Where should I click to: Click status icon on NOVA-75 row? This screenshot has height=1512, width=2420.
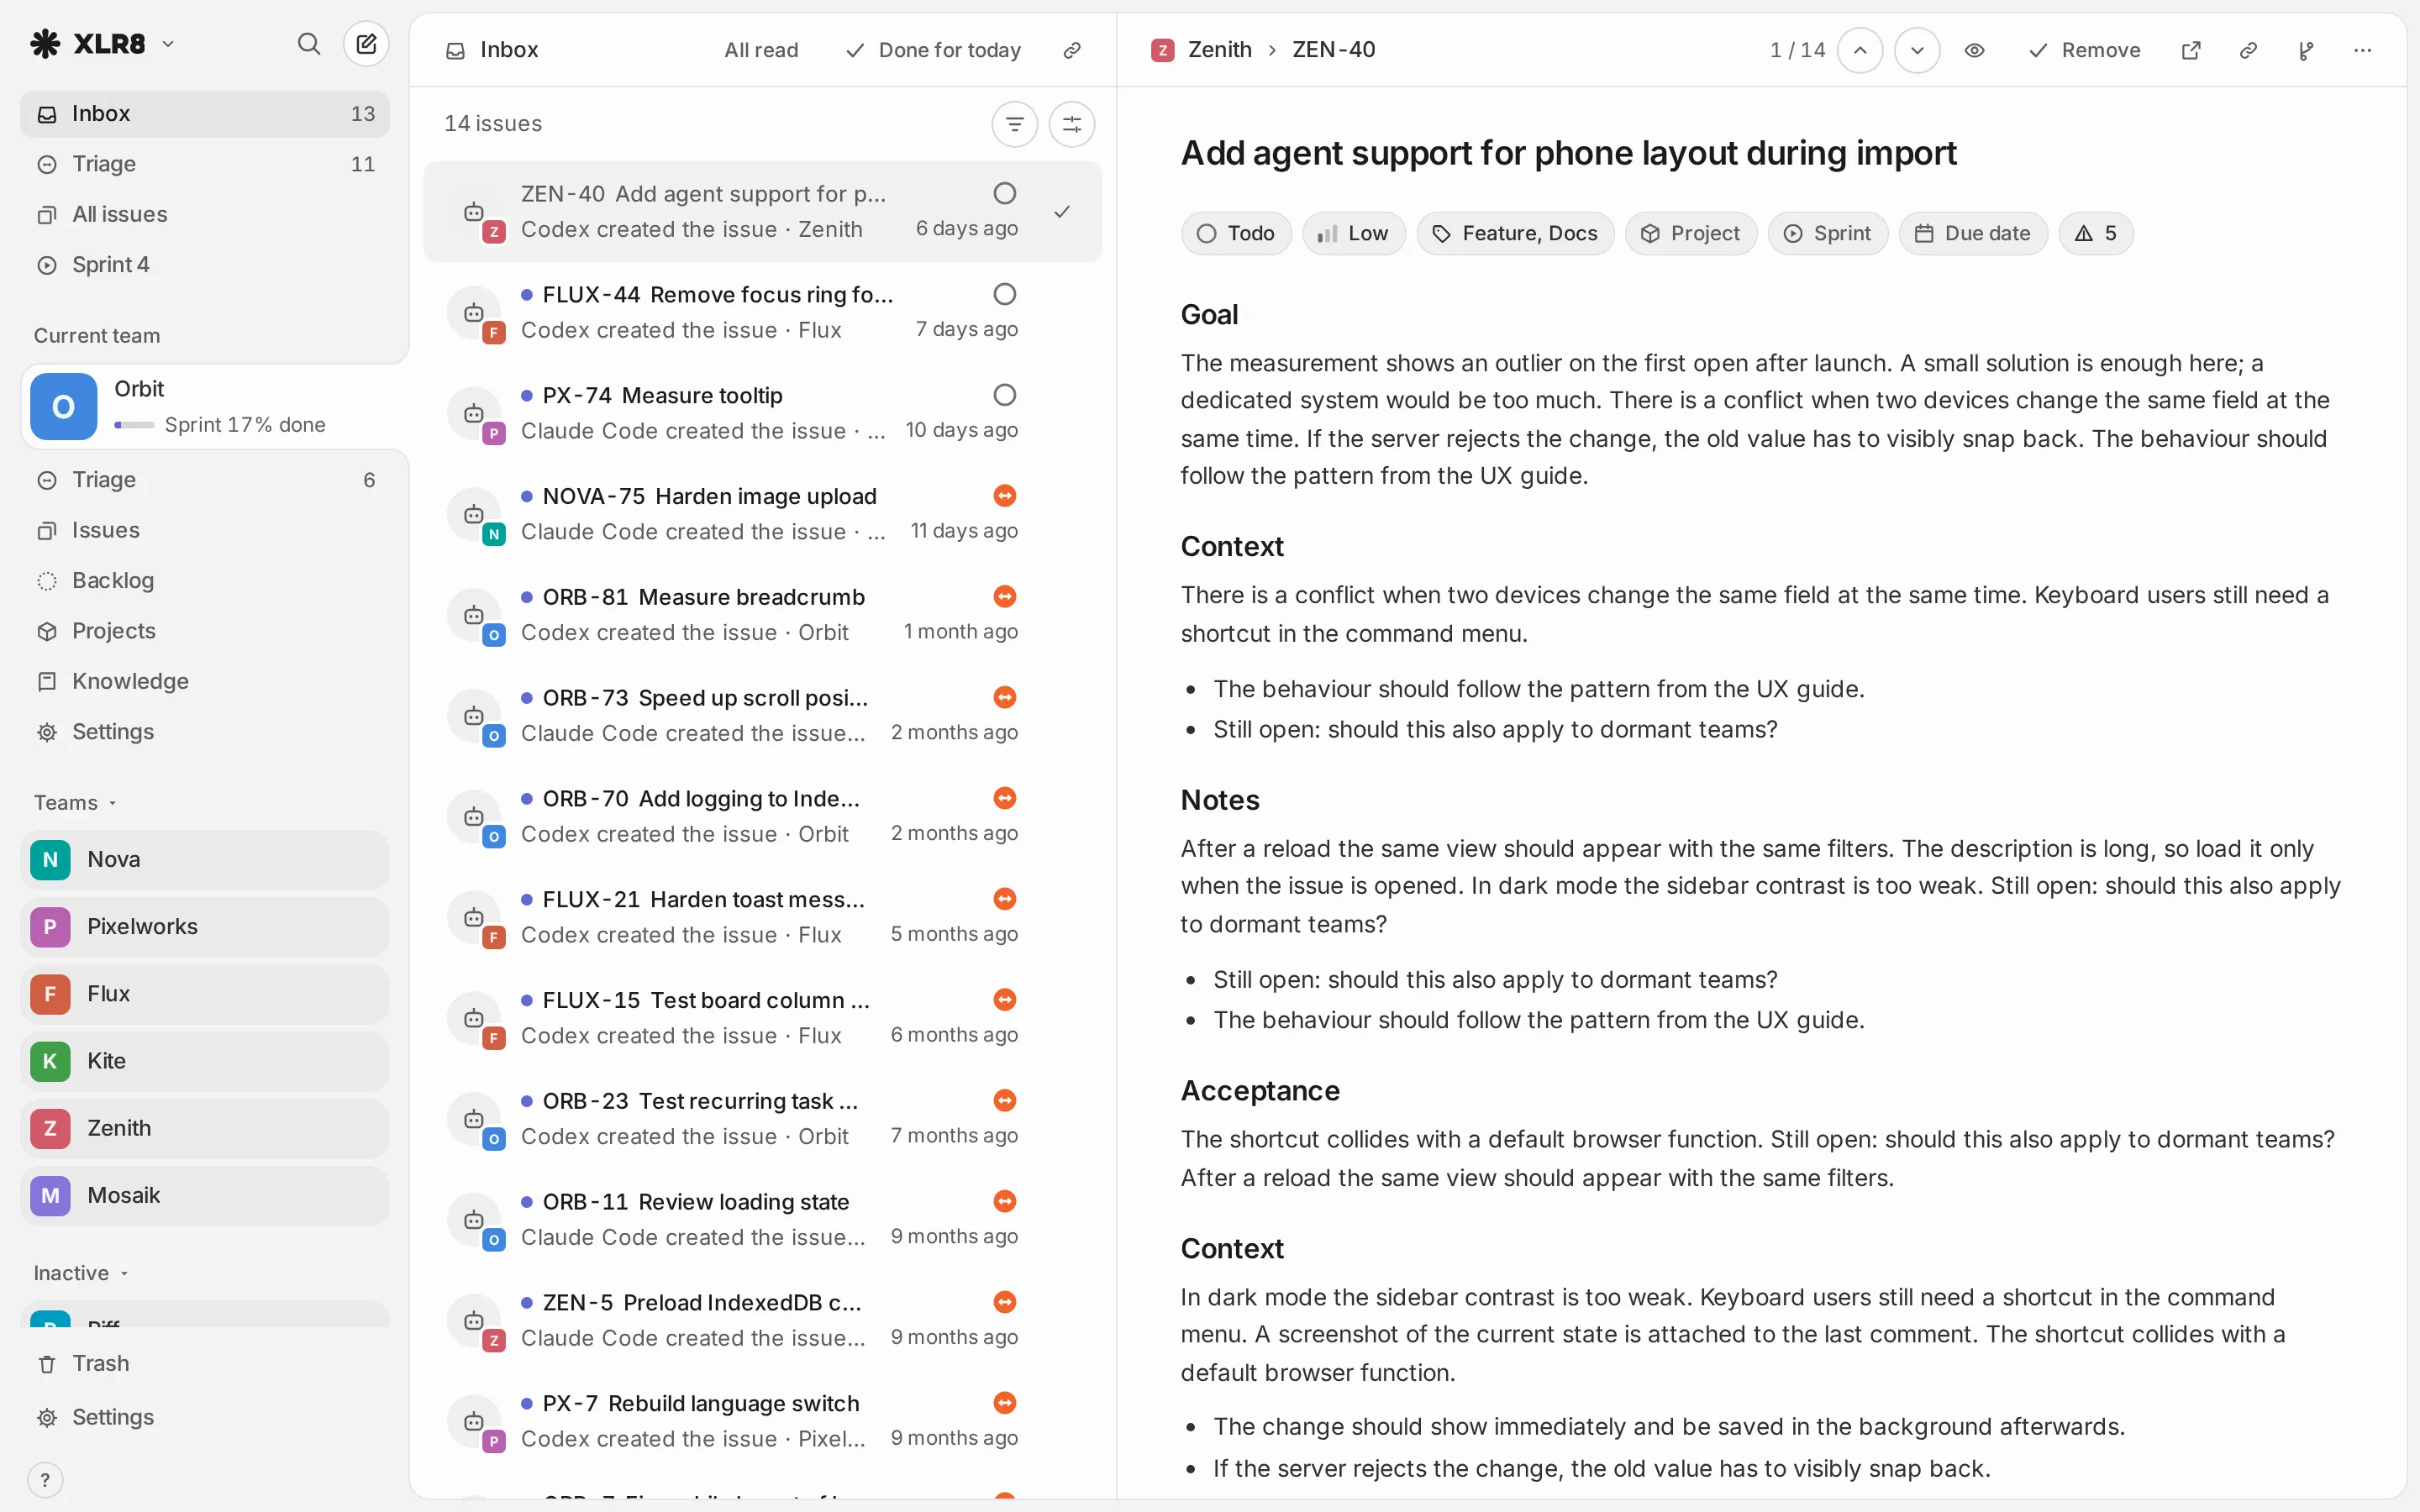click(x=1005, y=496)
